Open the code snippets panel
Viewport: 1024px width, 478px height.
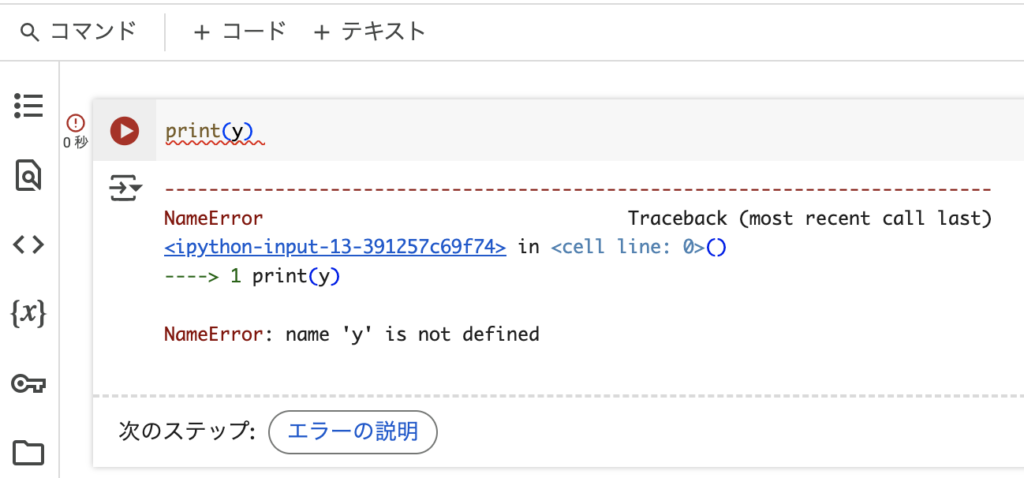tap(29, 245)
